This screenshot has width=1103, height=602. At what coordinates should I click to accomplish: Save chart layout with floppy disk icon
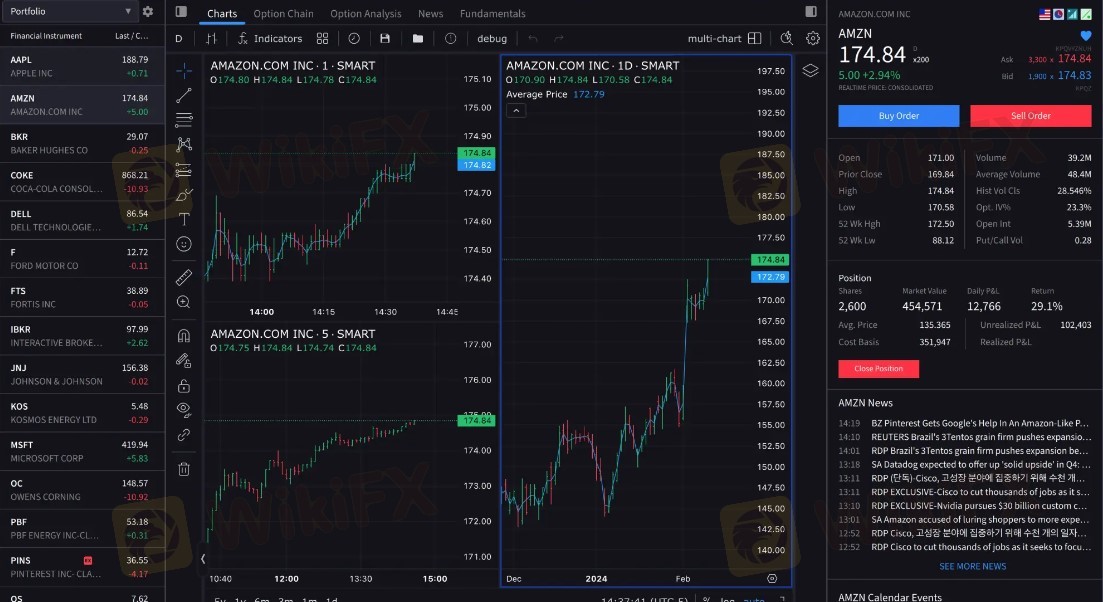pos(385,38)
